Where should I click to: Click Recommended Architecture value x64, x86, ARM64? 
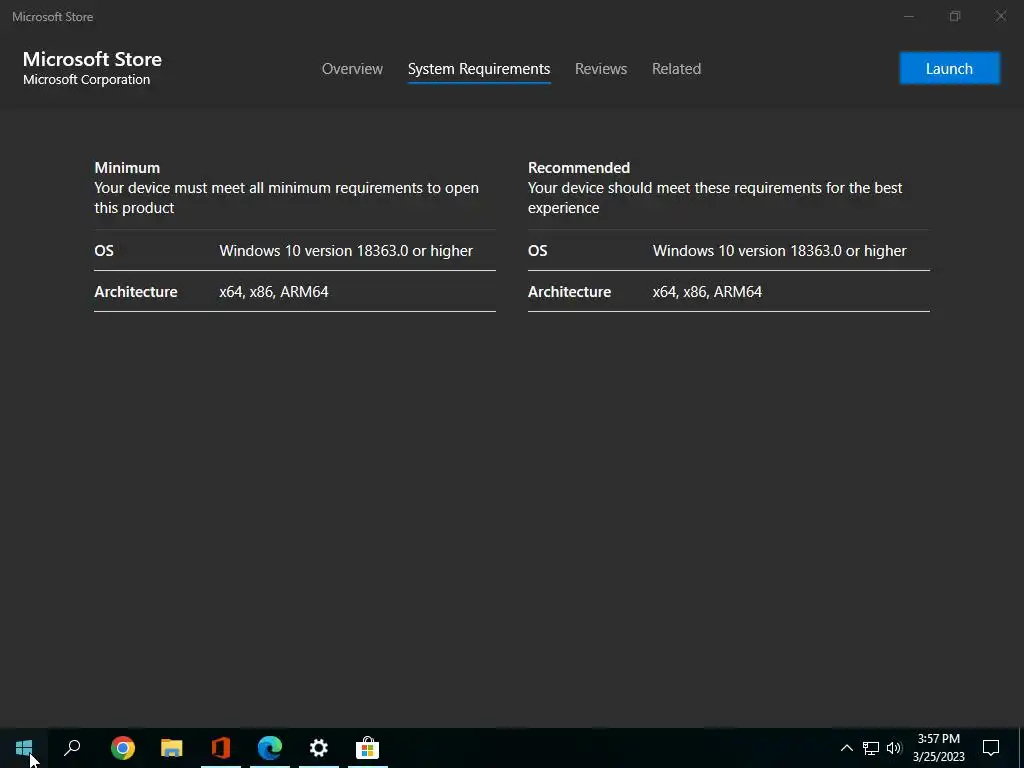707,292
